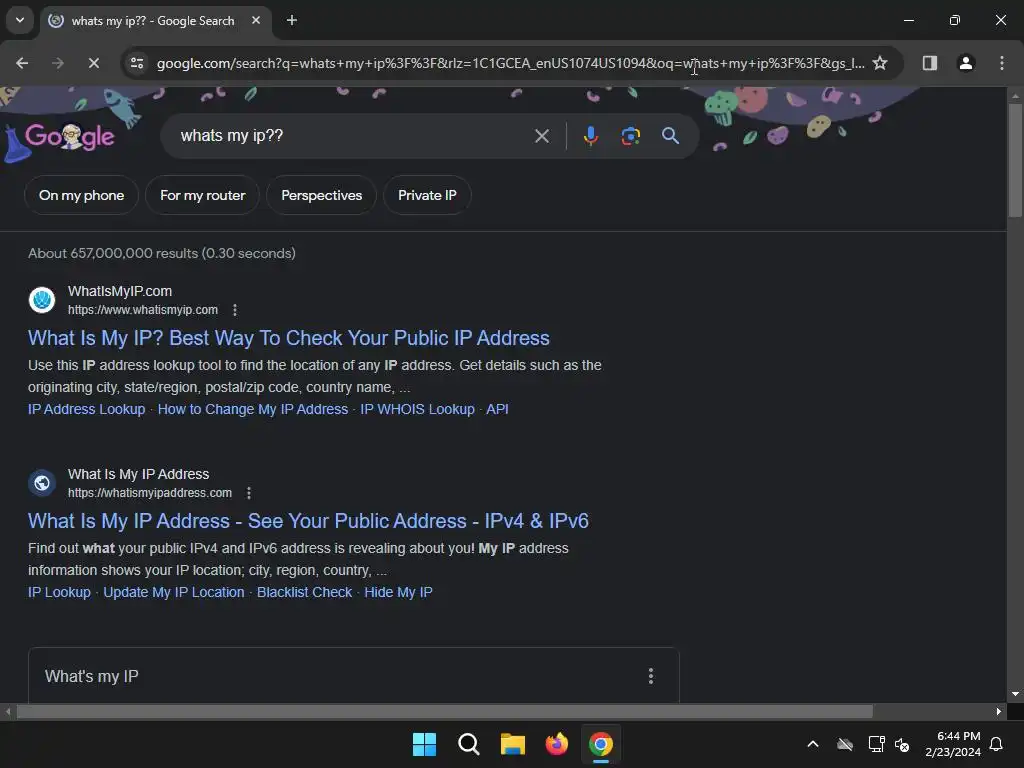Open WhatIsMyIP.com result options menu
This screenshot has width=1024, height=768.
tap(235, 310)
